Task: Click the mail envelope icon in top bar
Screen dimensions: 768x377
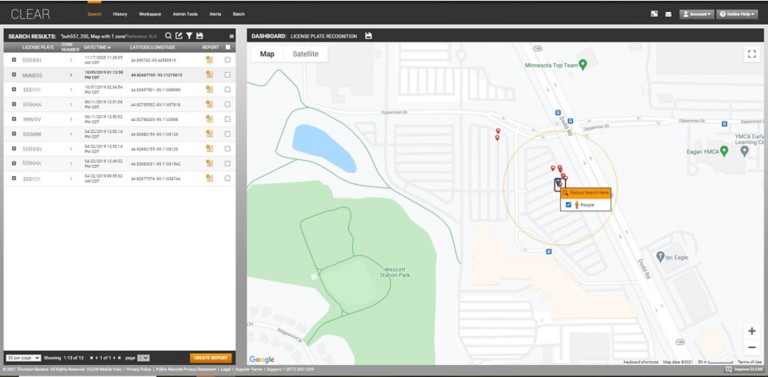Action: click(668, 14)
